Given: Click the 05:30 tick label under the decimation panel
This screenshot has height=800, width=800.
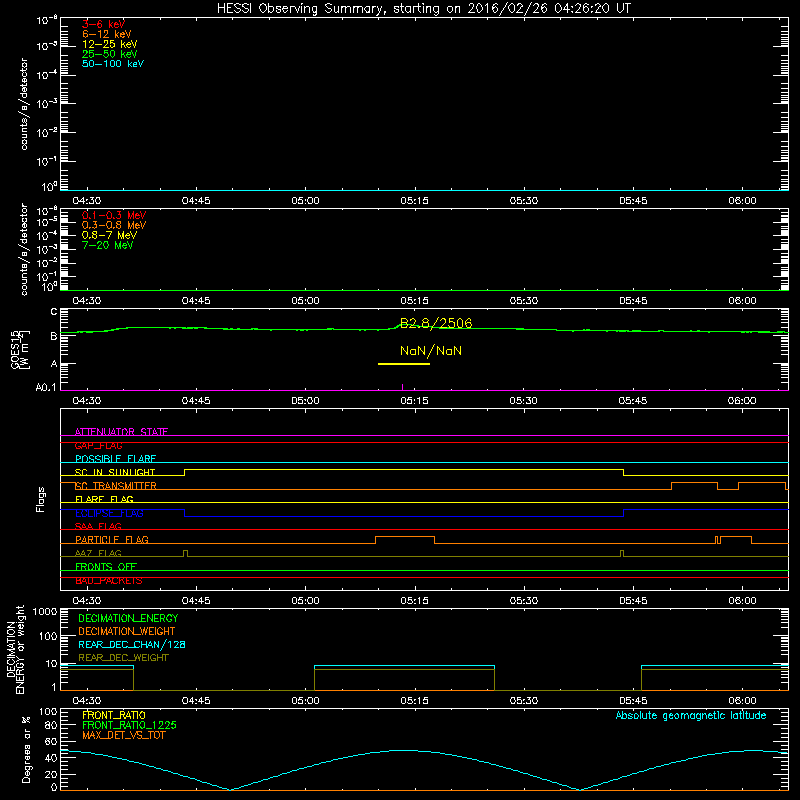Looking at the screenshot, I should click(523, 701).
